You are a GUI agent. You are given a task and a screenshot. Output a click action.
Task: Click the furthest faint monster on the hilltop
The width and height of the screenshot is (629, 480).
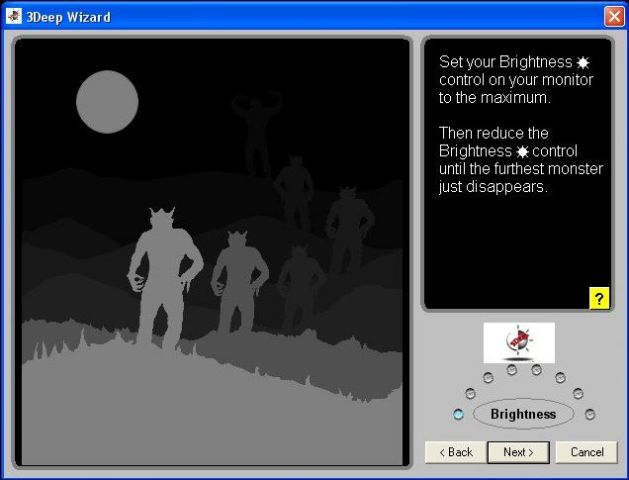[255, 130]
